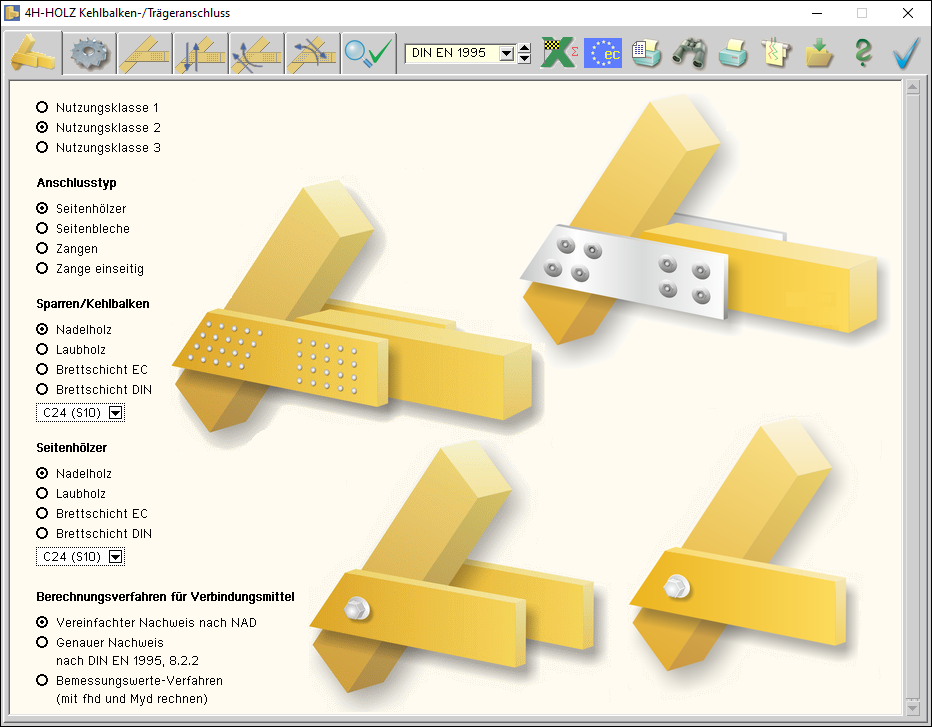Open the gear settings tab in toolbar

click(89, 53)
